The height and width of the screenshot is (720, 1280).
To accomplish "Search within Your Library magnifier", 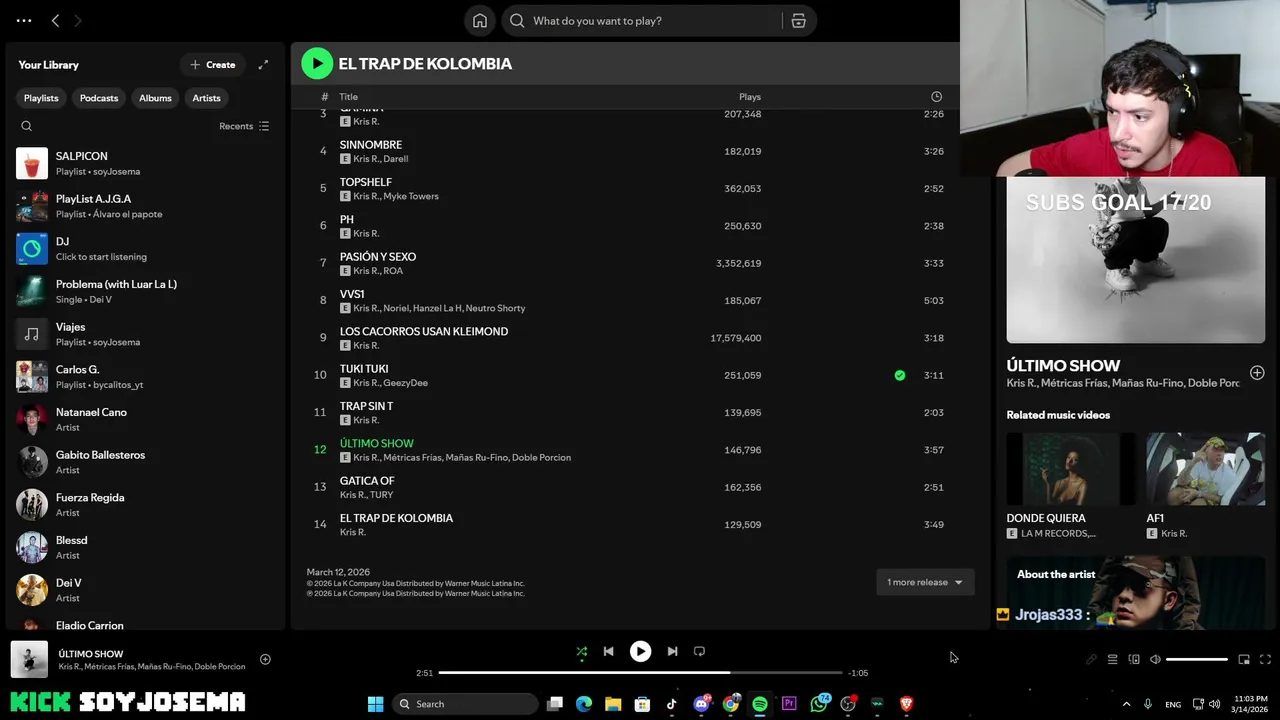I will coord(27,126).
